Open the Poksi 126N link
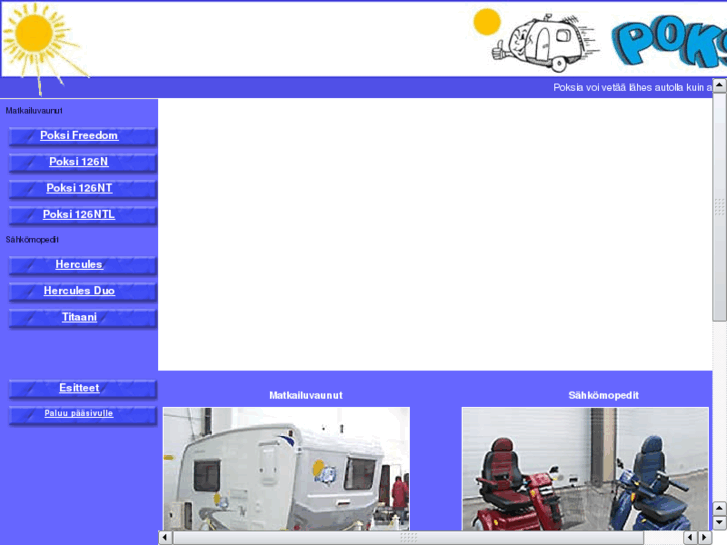The width and height of the screenshot is (727, 545). point(79,162)
